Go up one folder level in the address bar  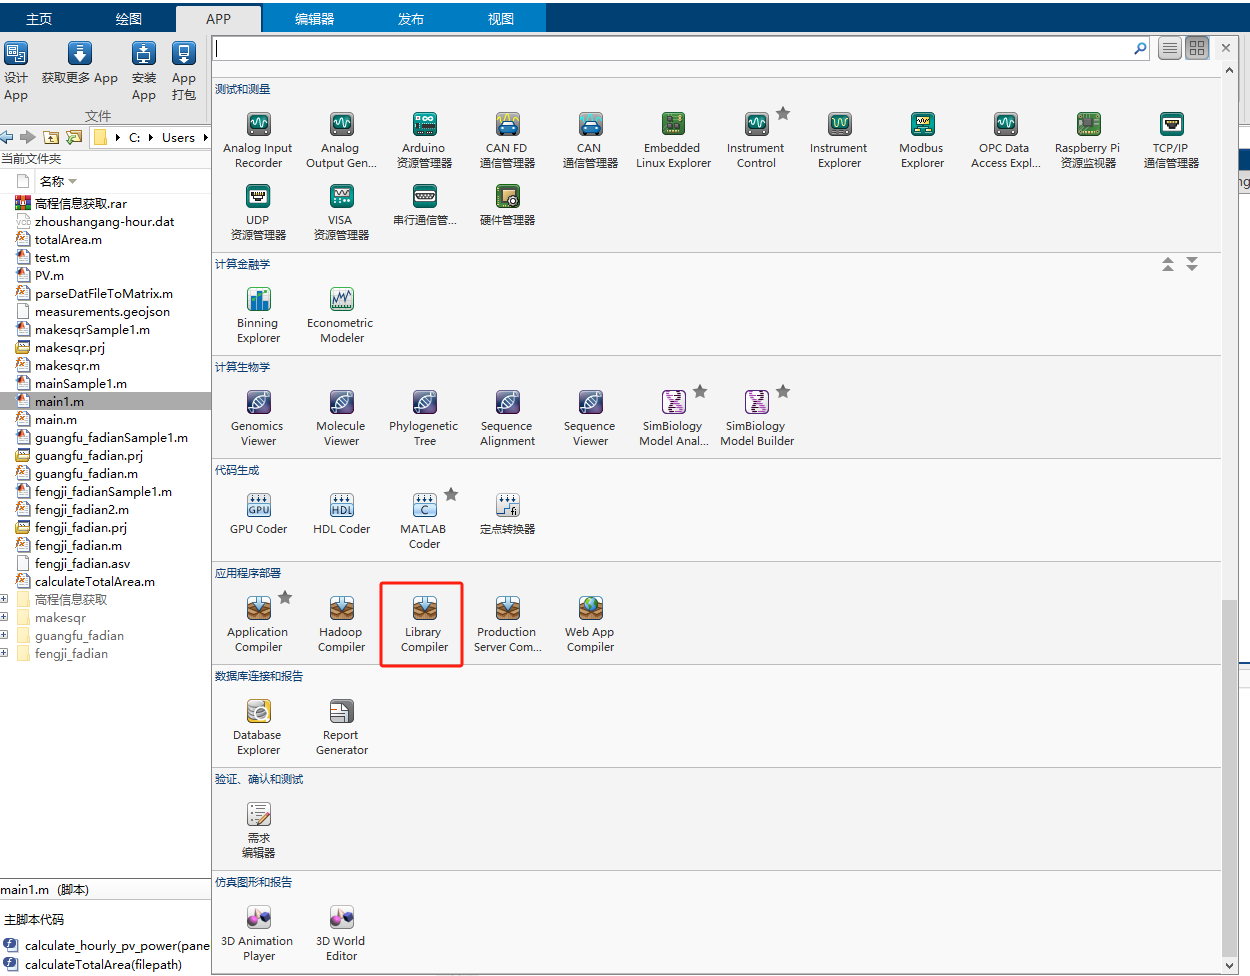(51, 138)
